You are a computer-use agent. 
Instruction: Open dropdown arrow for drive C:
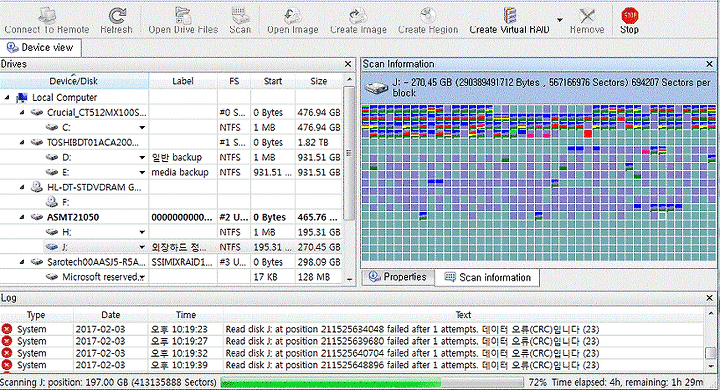(142, 128)
